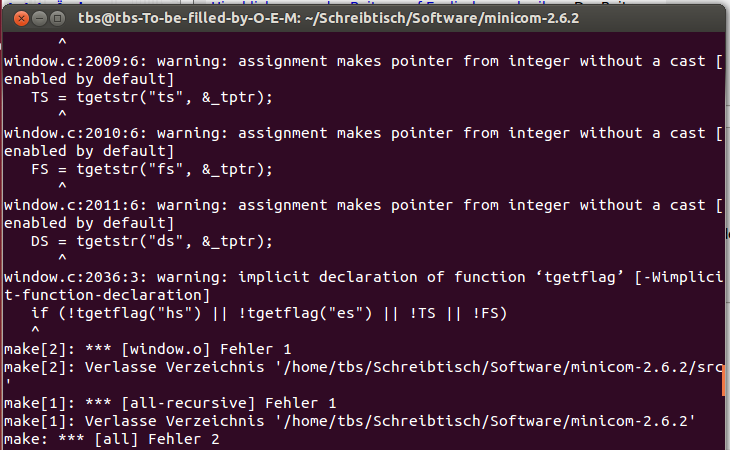730x450 pixels.
Task: Click the make[1] [all-recursive] Fehler 1 line
Action: coord(170,403)
